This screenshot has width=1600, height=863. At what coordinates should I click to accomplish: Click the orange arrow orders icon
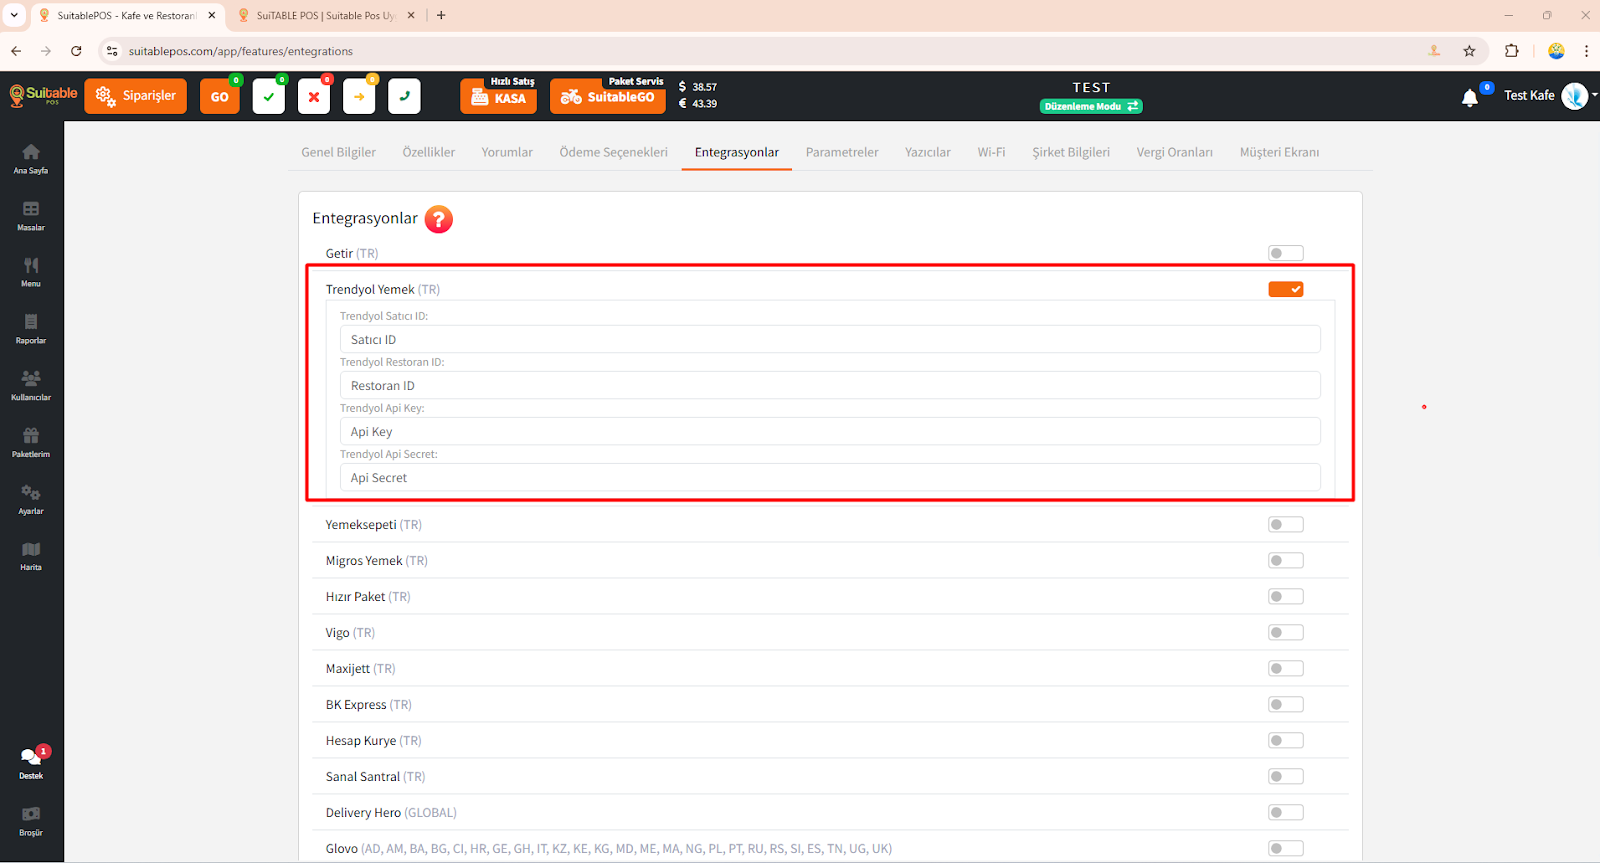[x=359, y=96]
